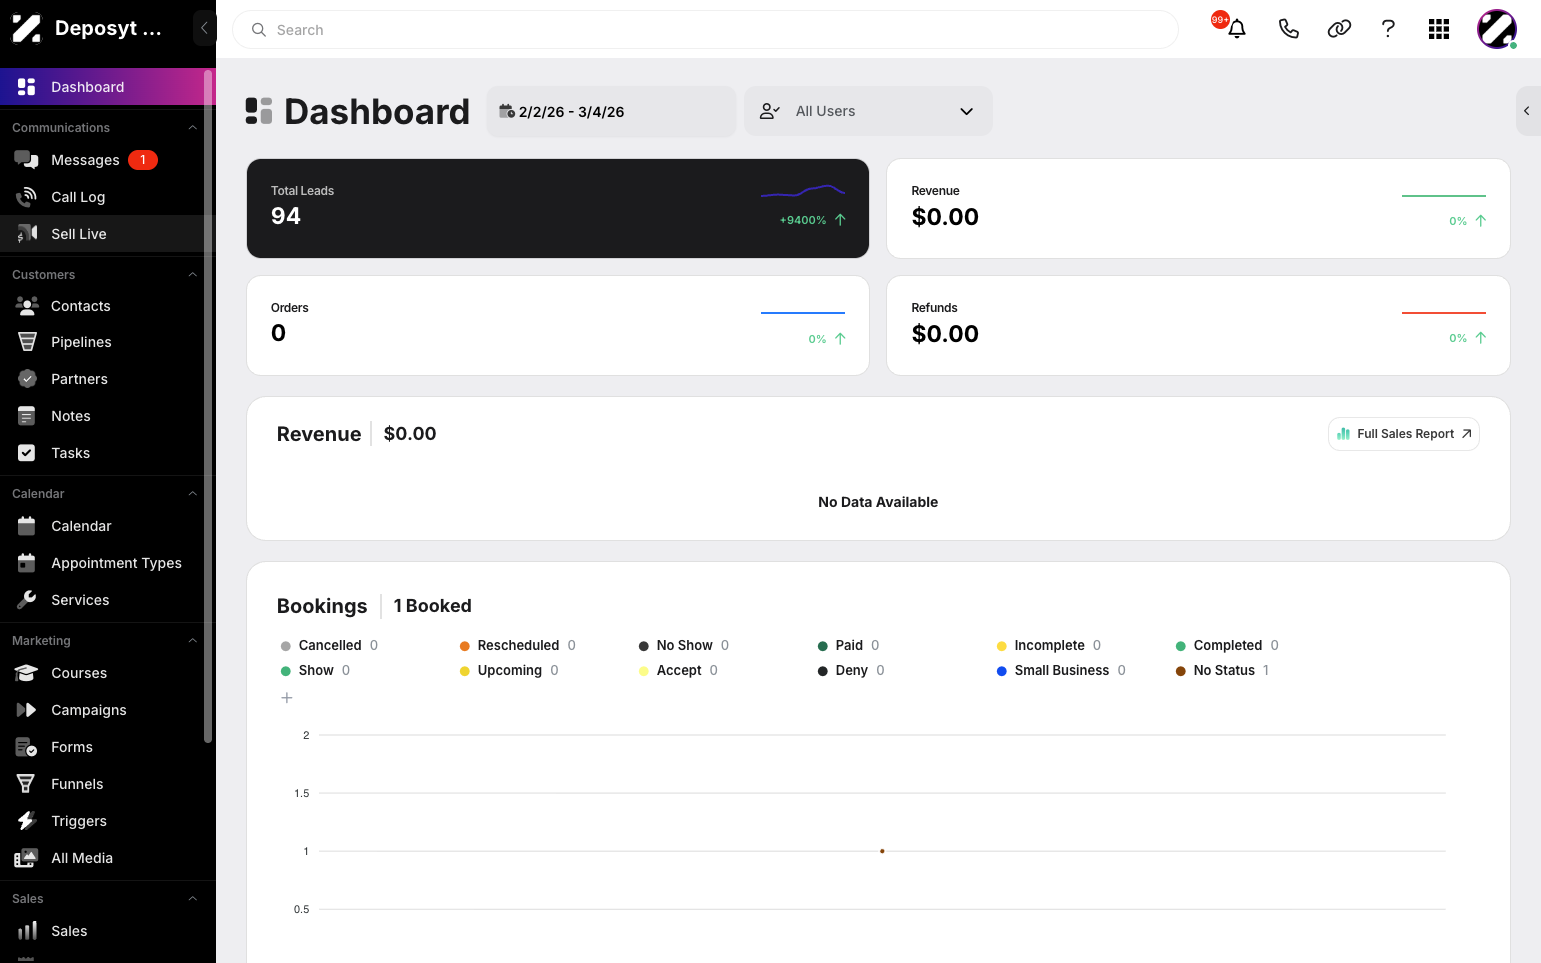Collapse the Calendar section header

(193, 494)
